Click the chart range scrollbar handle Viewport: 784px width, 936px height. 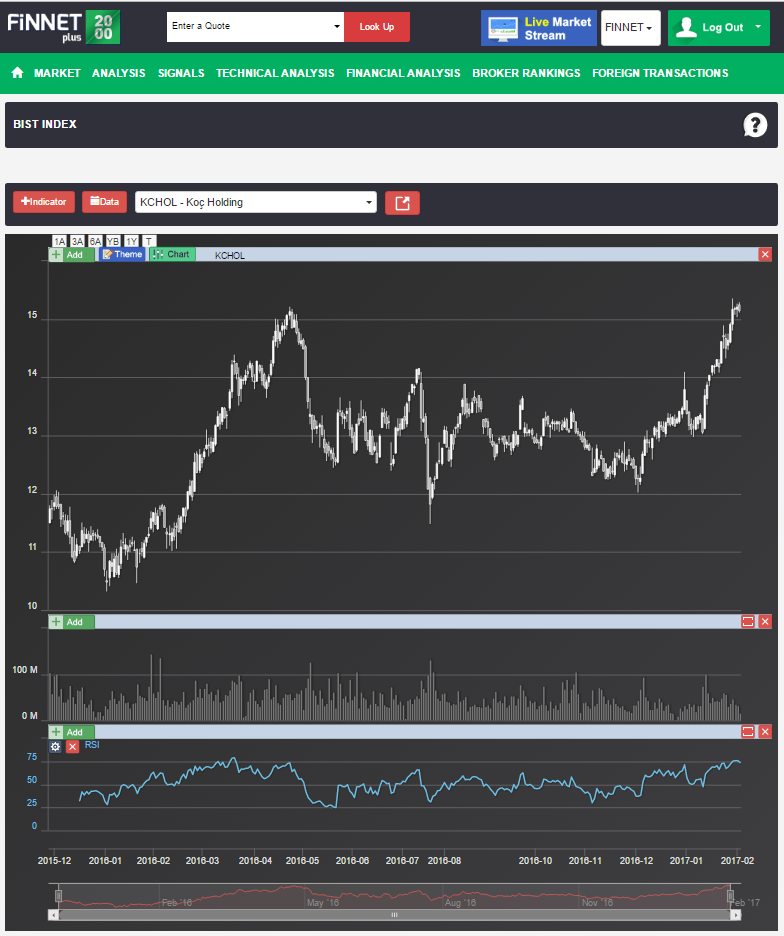click(x=394, y=914)
